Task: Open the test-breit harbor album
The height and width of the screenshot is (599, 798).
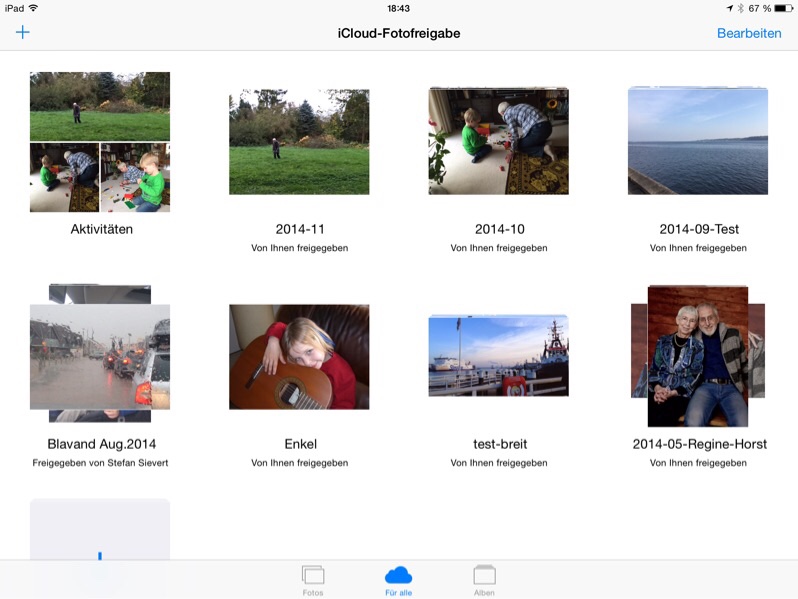Action: tap(498, 357)
